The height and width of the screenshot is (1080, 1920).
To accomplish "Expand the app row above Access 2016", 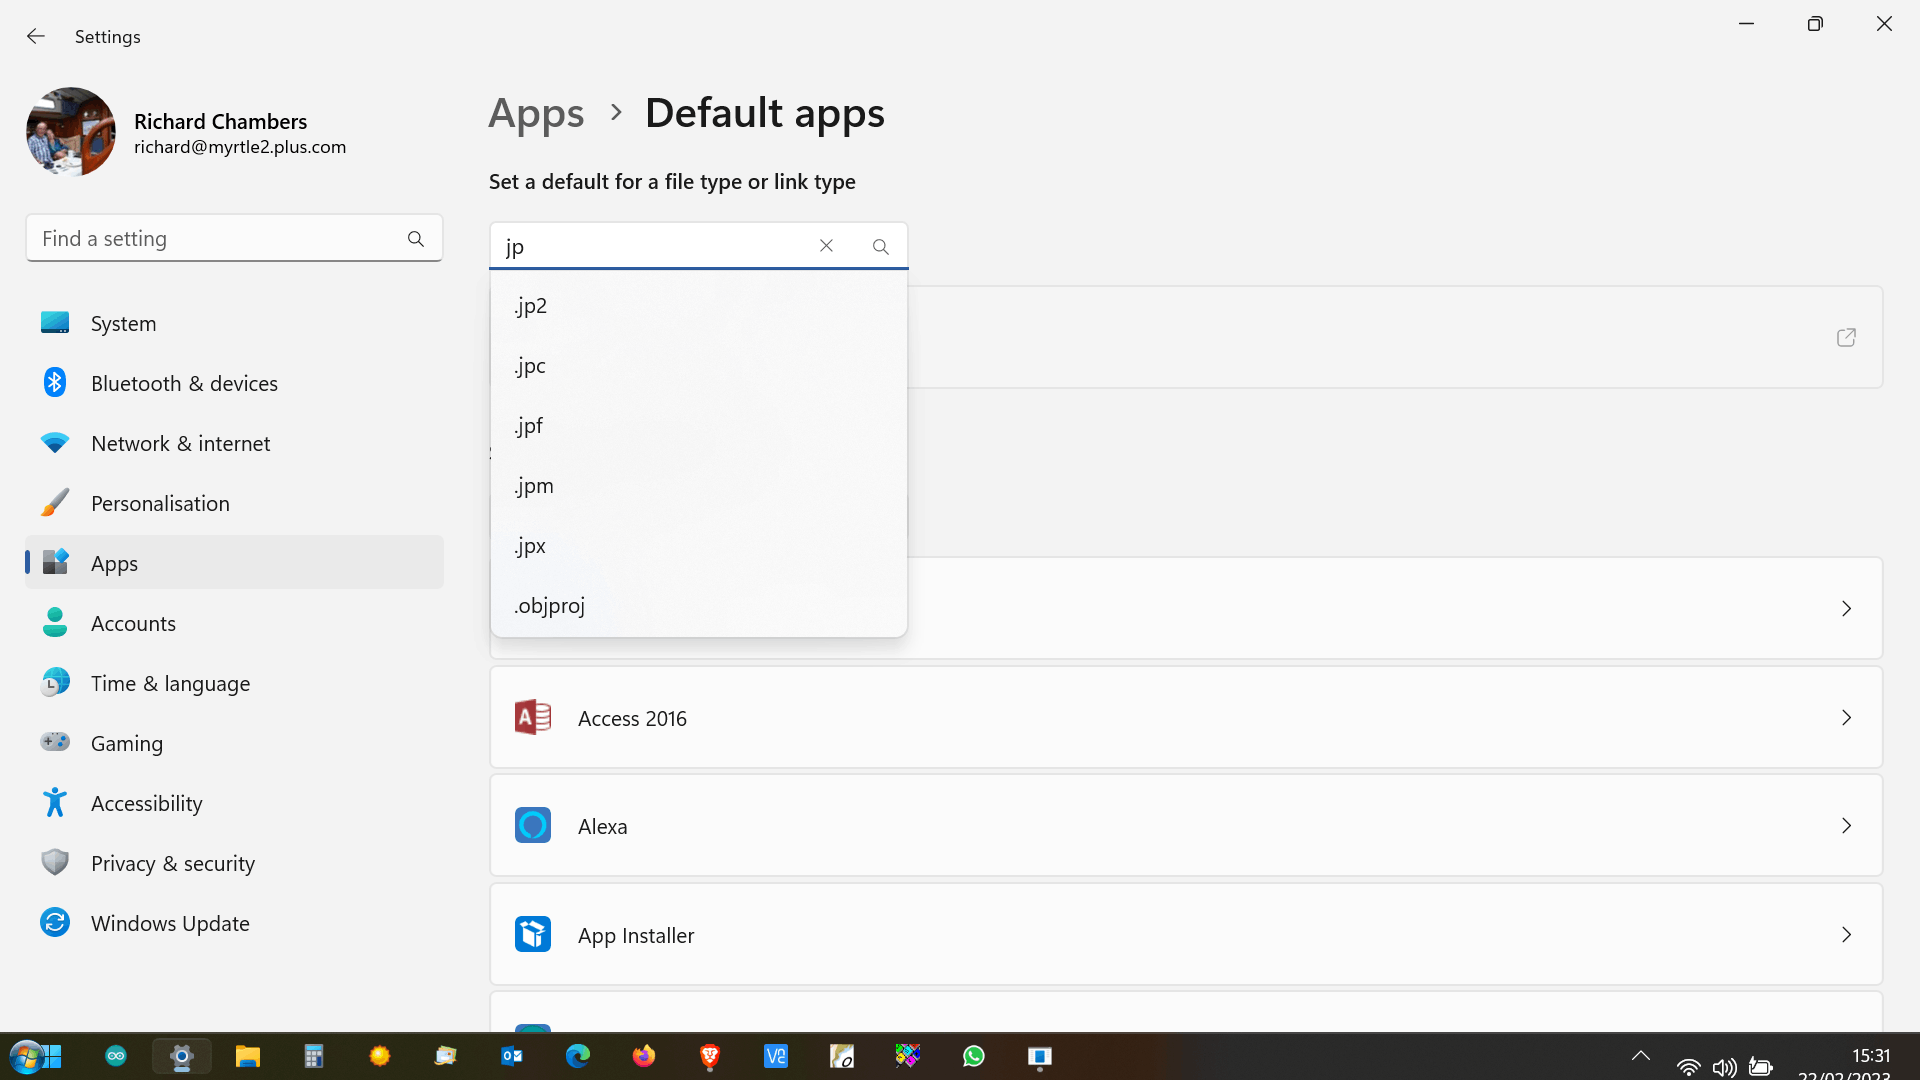I will click(x=1846, y=608).
